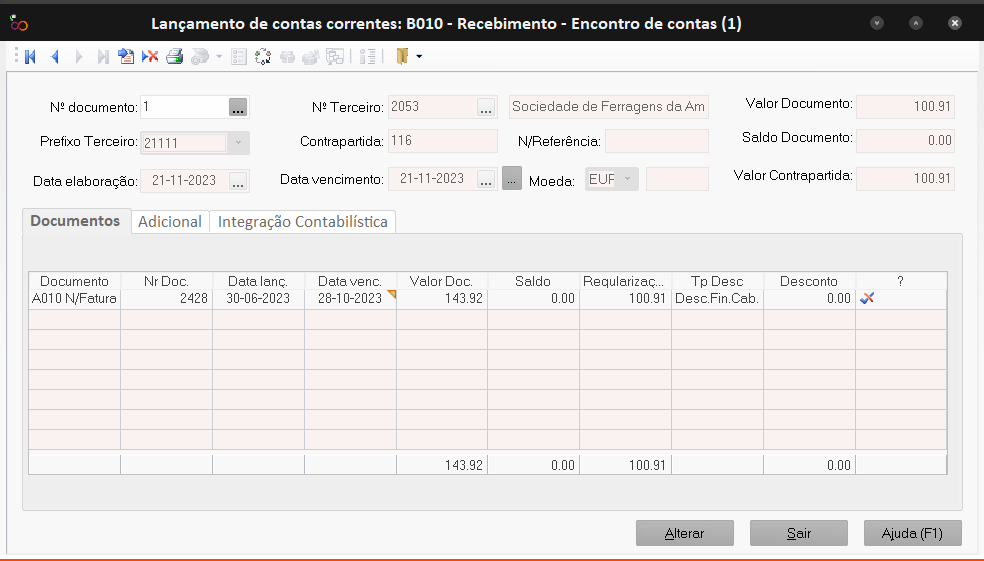Click the Data venc. column header
The height and width of the screenshot is (561, 984).
(350, 281)
